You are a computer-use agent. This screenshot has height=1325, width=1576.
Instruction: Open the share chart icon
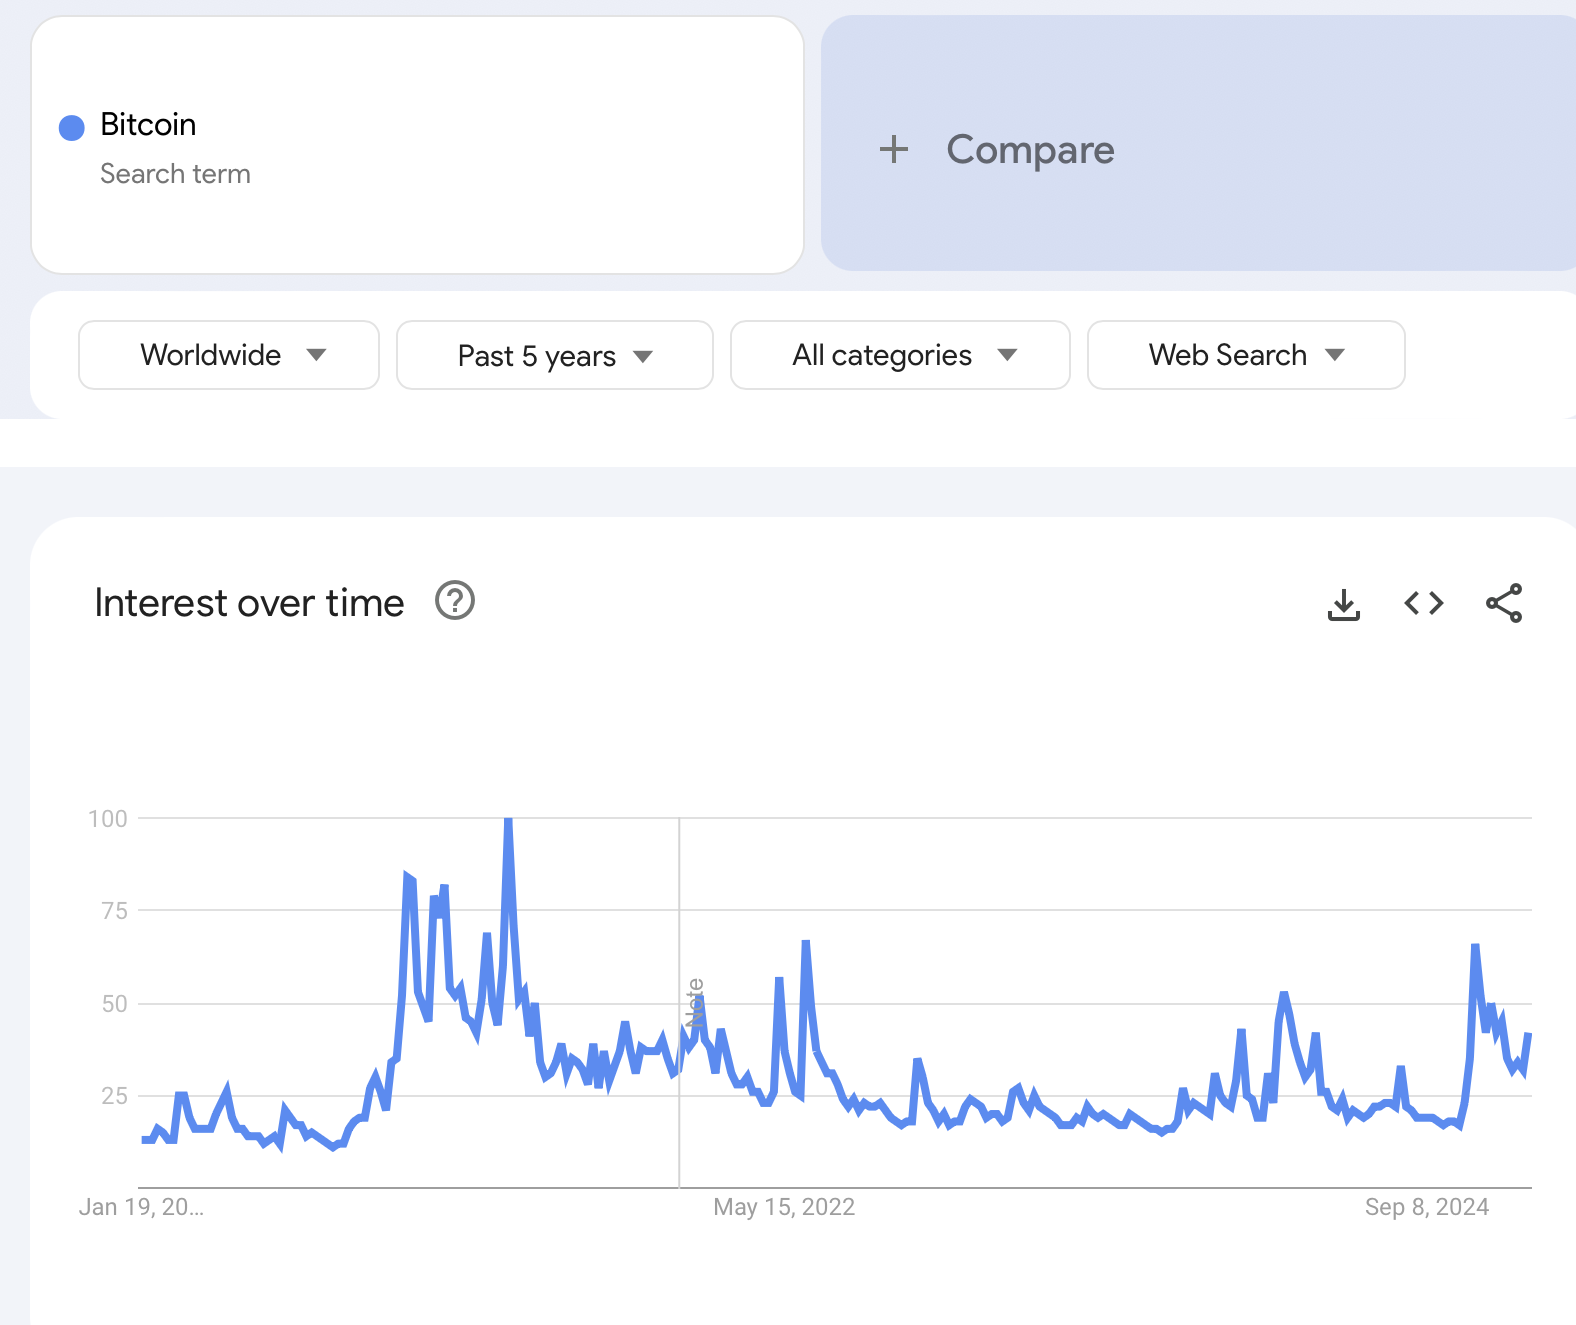(x=1503, y=603)
